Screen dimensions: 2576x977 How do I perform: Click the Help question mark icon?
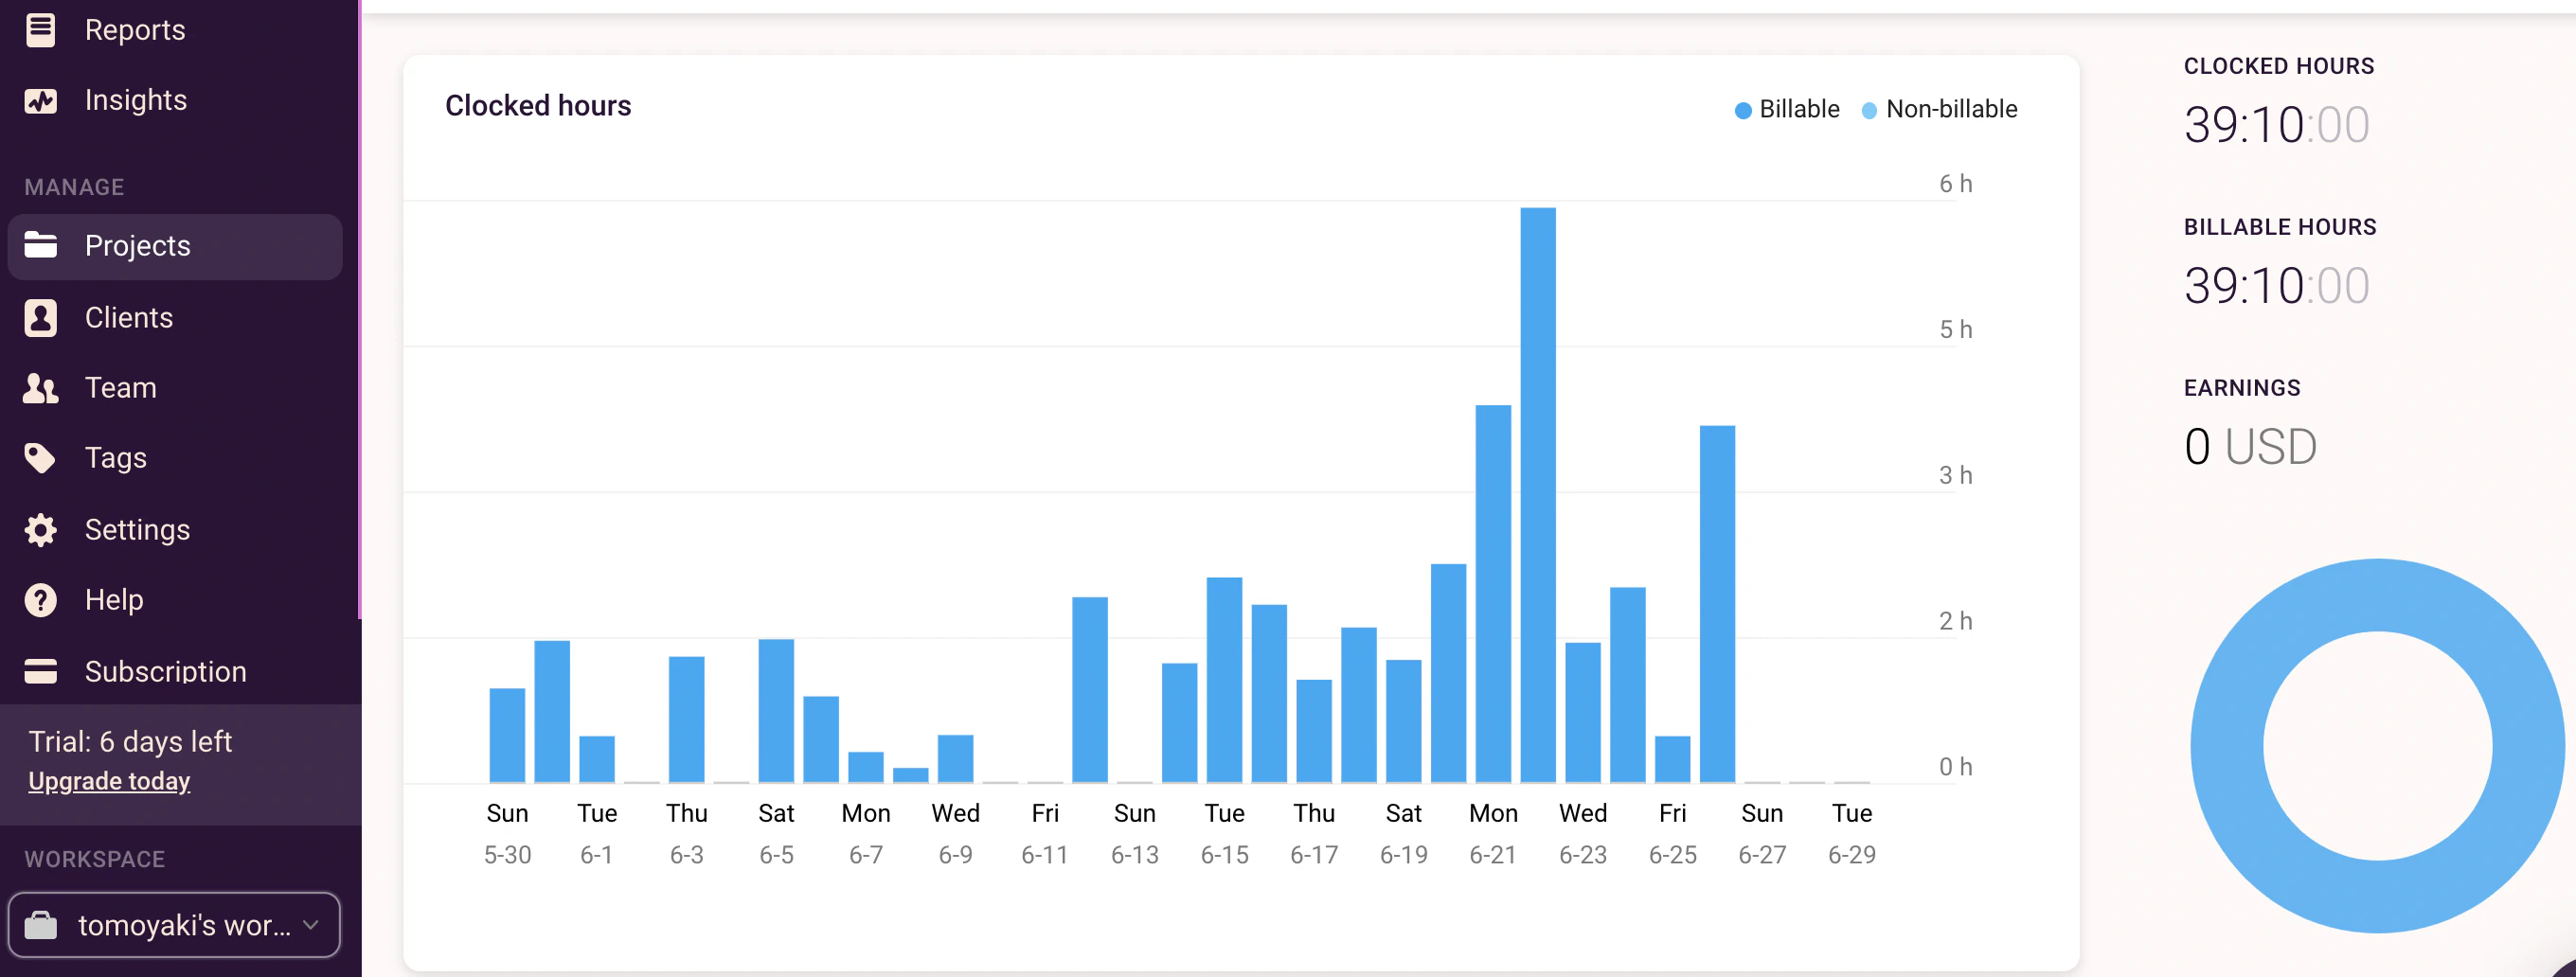[x=40, y=600]
